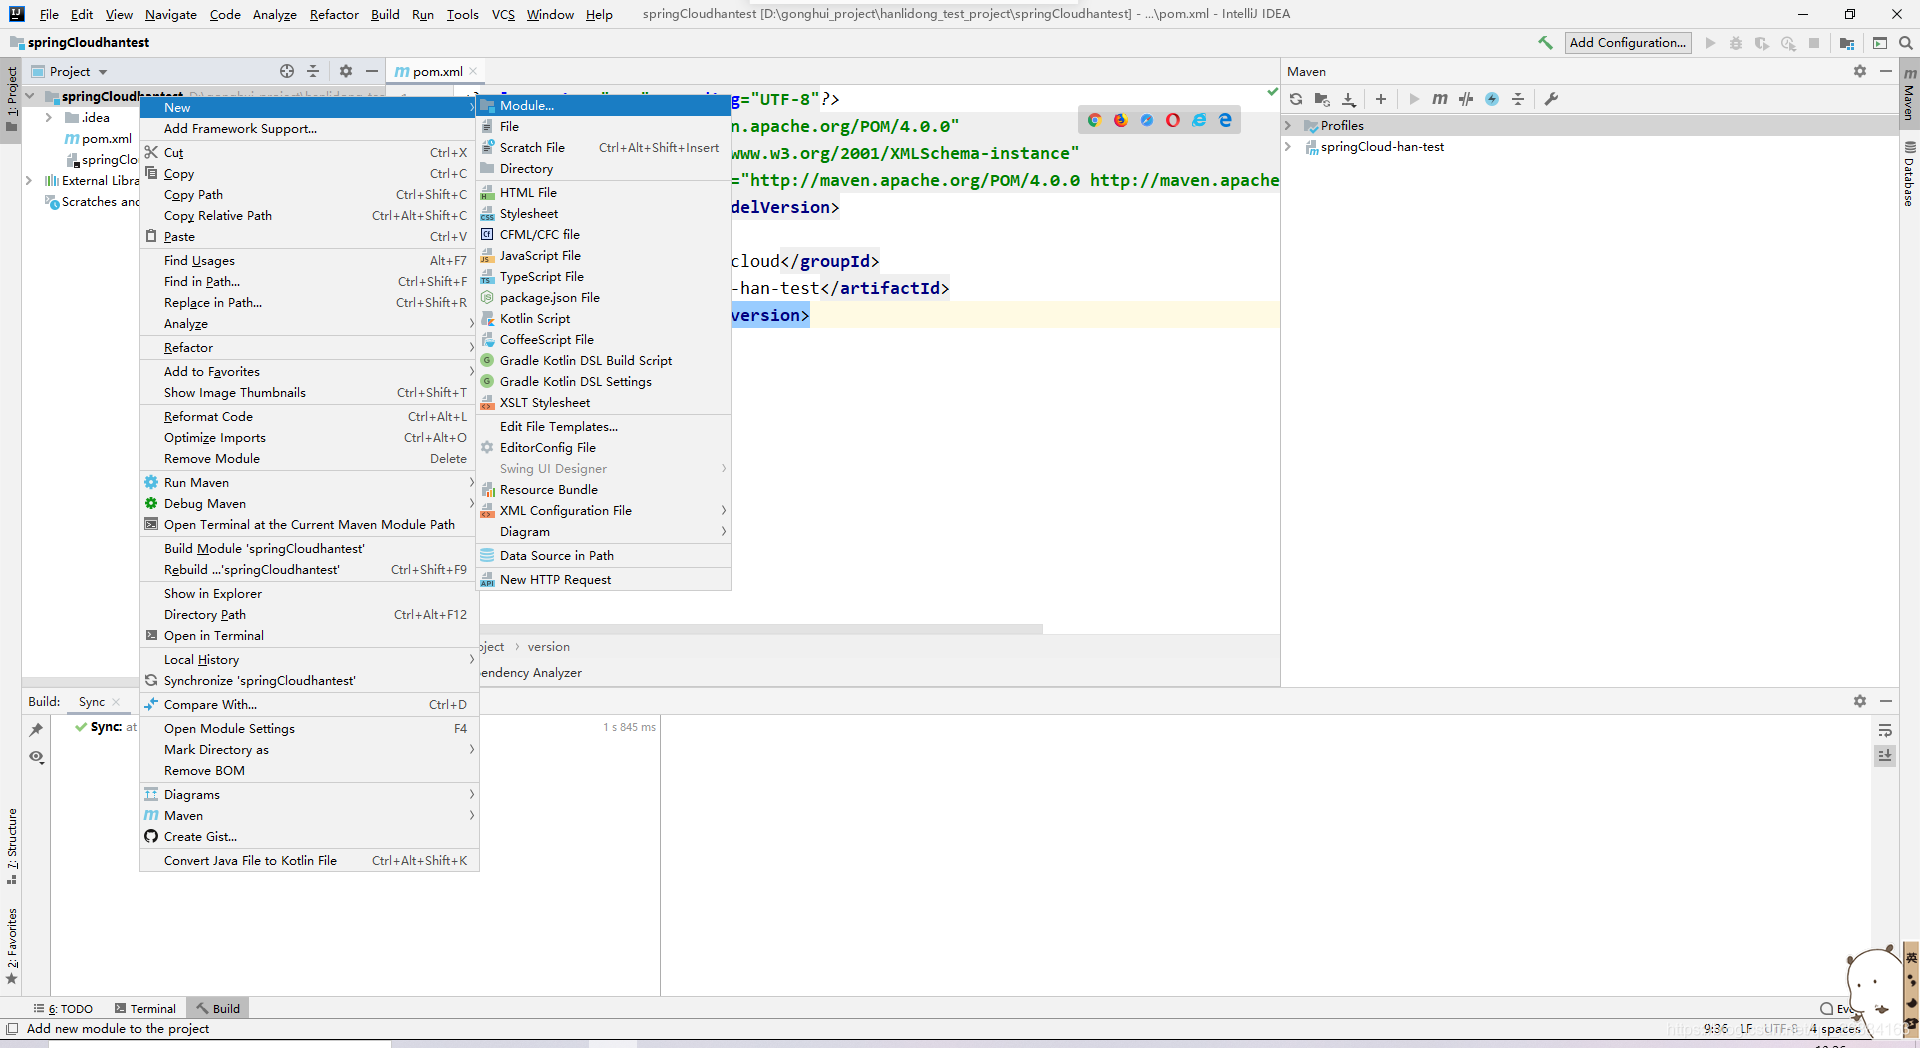Click Generate Sources and Update Folders icon
This screenshot has height=1048, width=1920.
[1322, 99]
